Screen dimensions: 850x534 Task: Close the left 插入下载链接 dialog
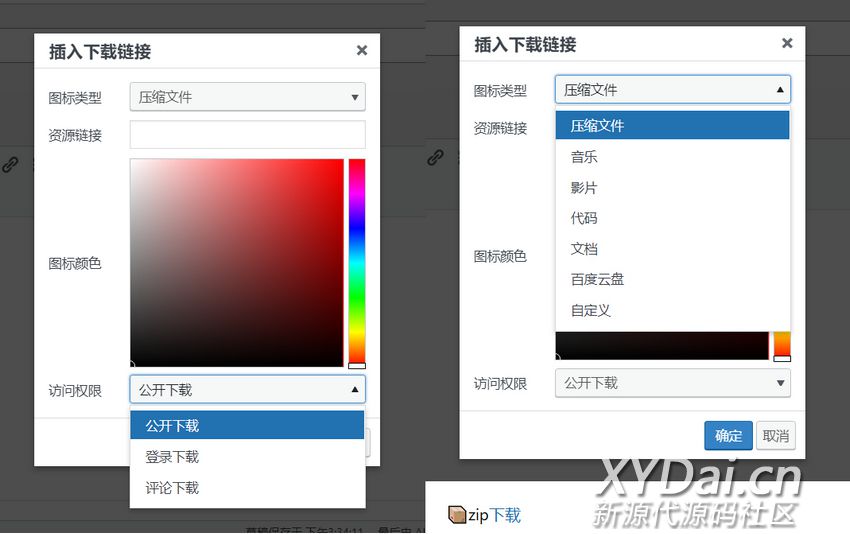pos(362,51)
